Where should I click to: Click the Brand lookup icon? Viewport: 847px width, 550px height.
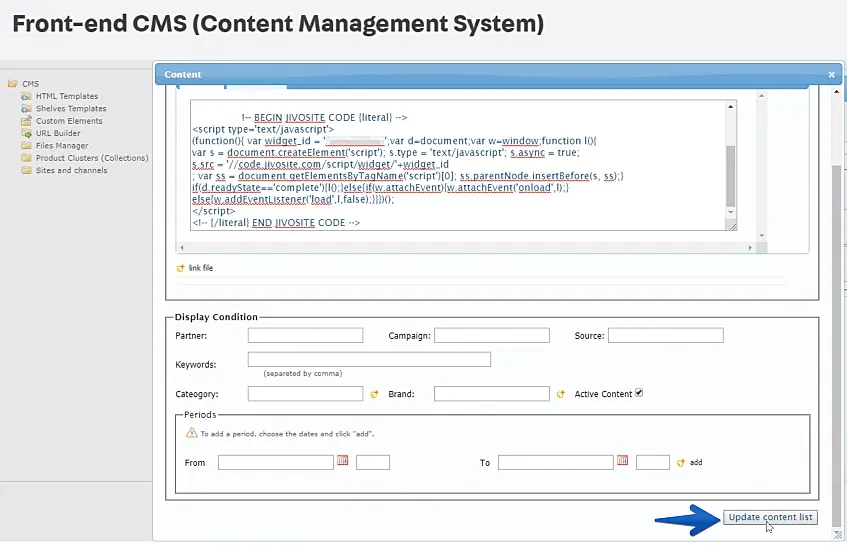click(x=561, y=394)
